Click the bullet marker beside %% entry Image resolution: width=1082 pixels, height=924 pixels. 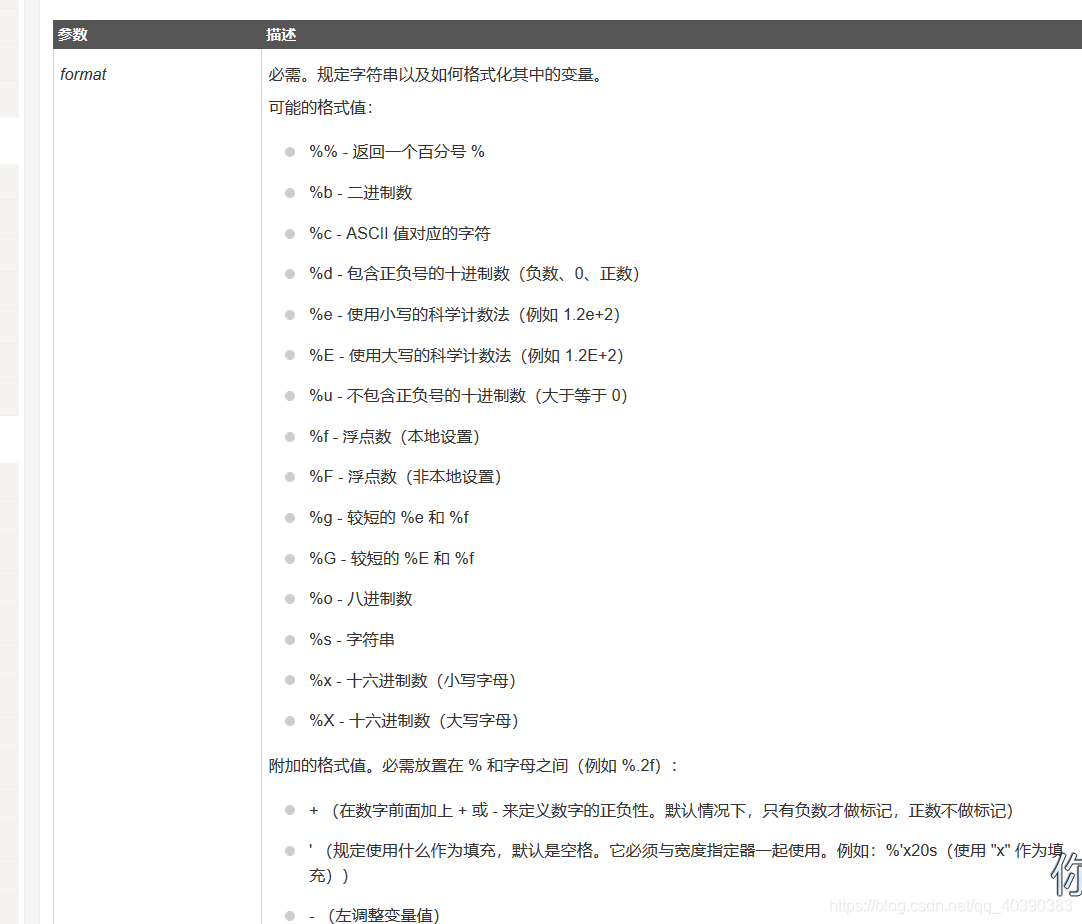coord(289,151)
